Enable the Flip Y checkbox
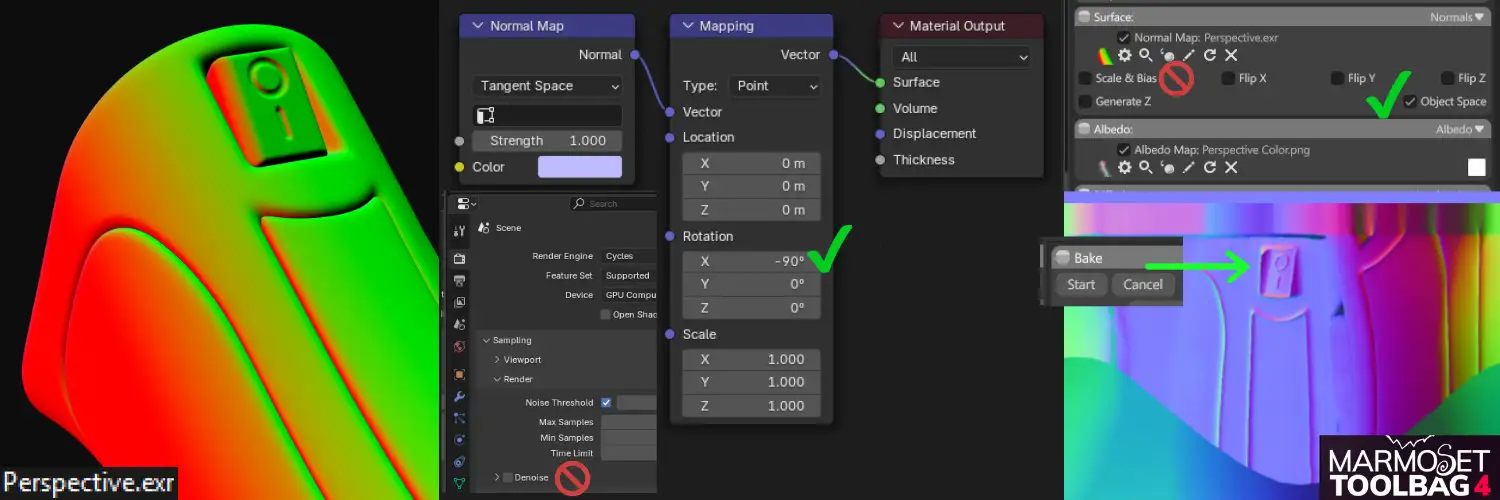Image resolution: width=1500 pixels, height=500 pixels. coord(1336,78)
